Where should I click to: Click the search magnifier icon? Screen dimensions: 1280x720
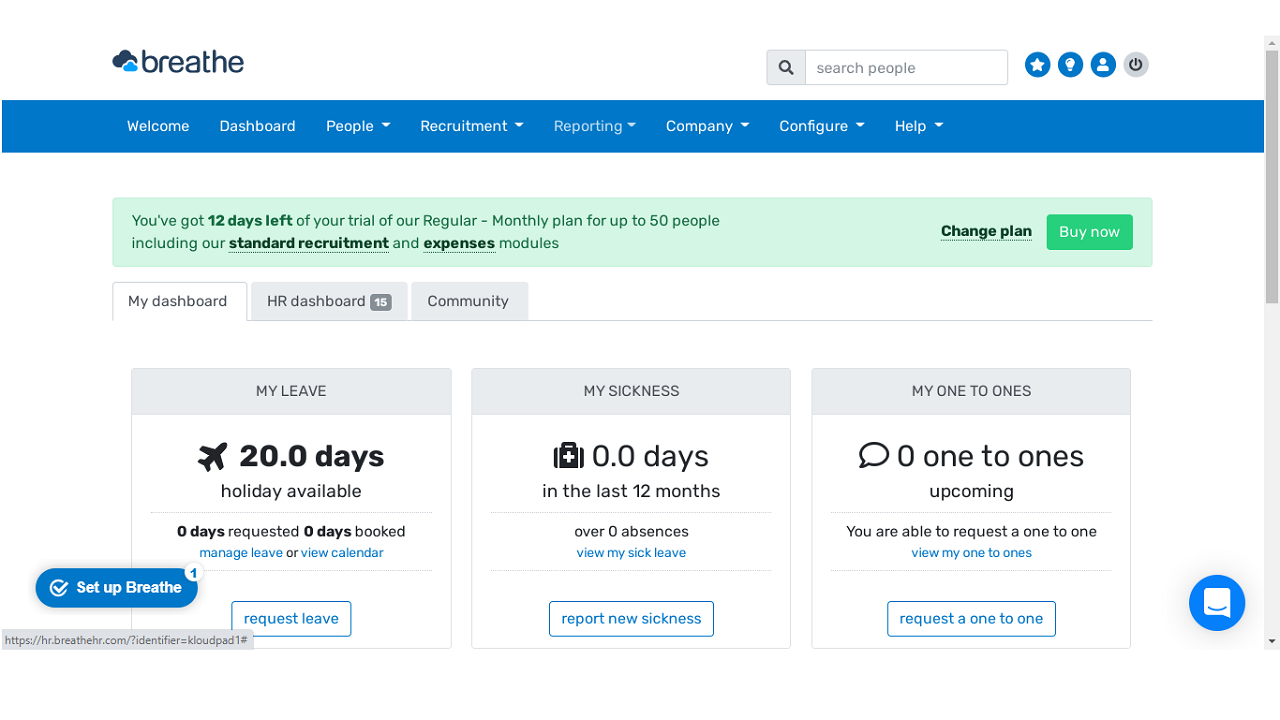[x=786, y=68]
